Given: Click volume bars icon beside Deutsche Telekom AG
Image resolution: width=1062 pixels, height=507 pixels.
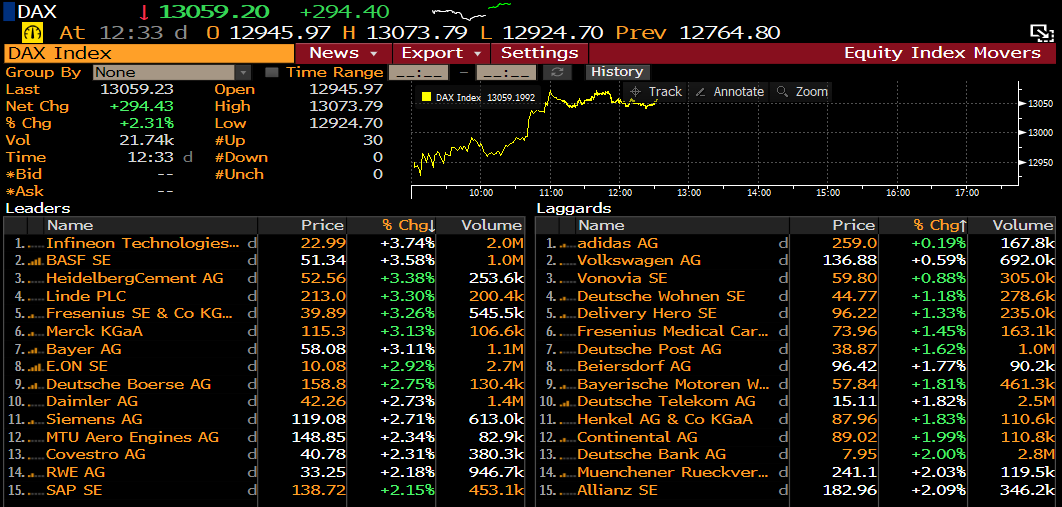Looking at the screenshot, I should point(566,401).
